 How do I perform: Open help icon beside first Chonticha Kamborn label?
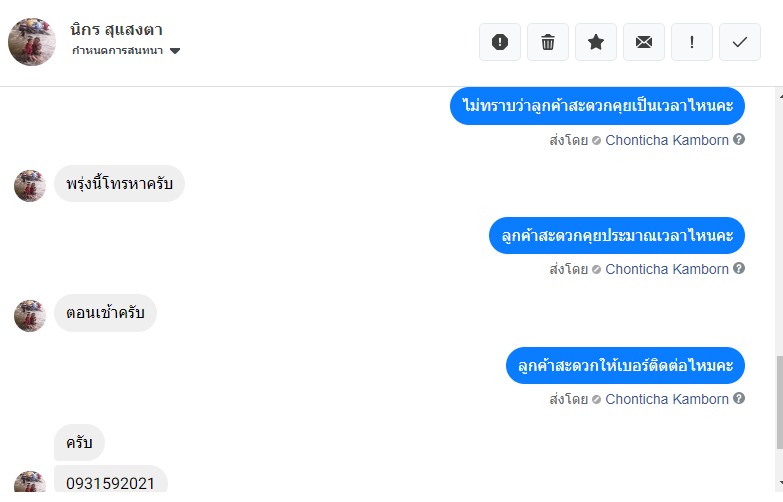point(739,139)
